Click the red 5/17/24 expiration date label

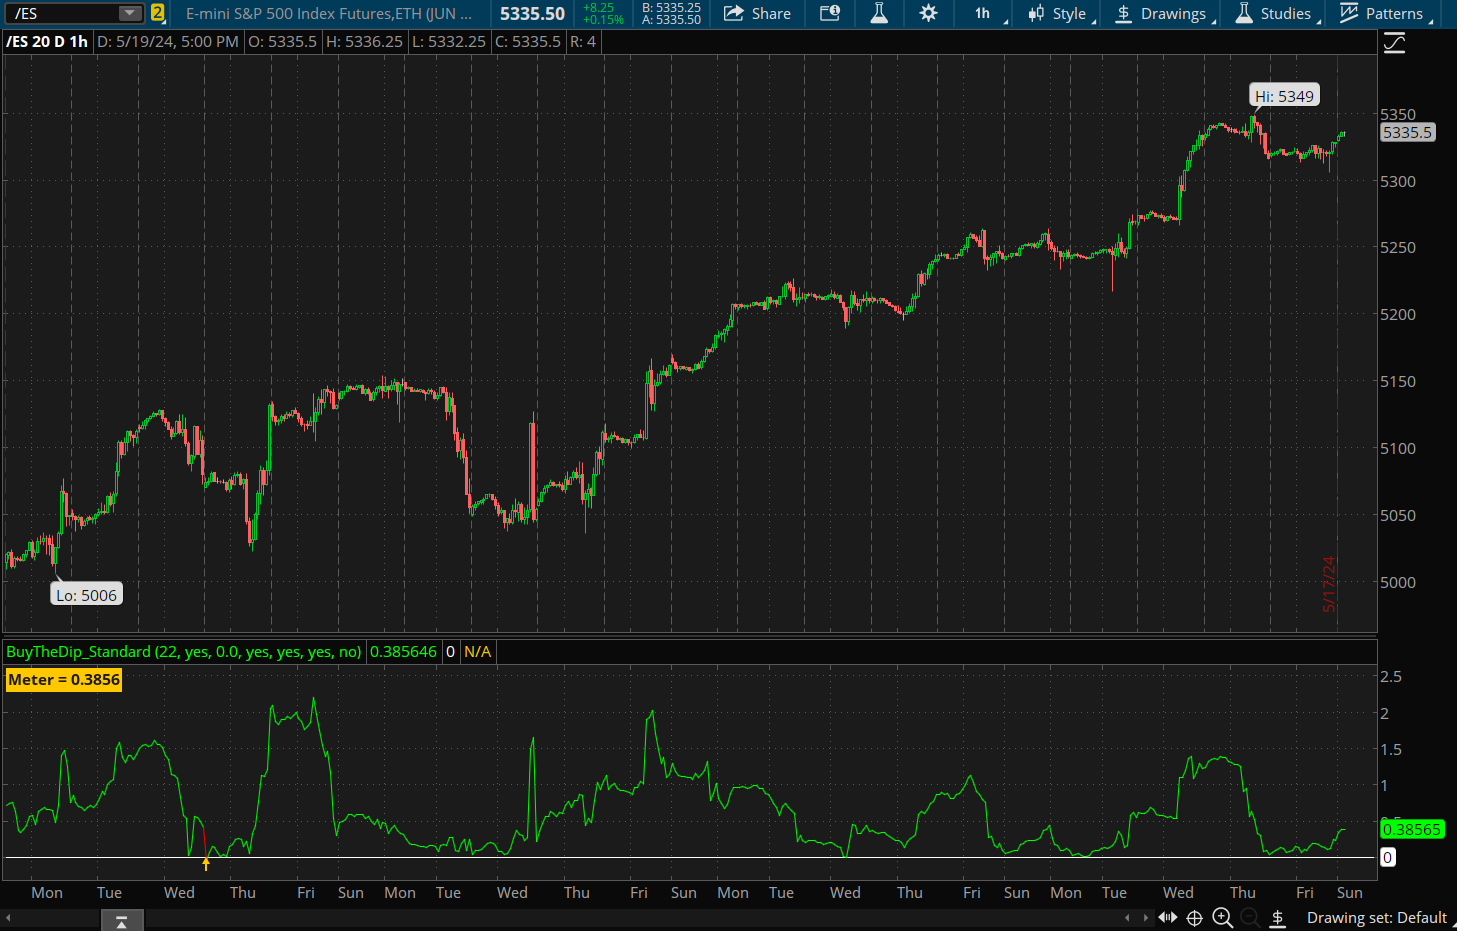pos(1329,584)
